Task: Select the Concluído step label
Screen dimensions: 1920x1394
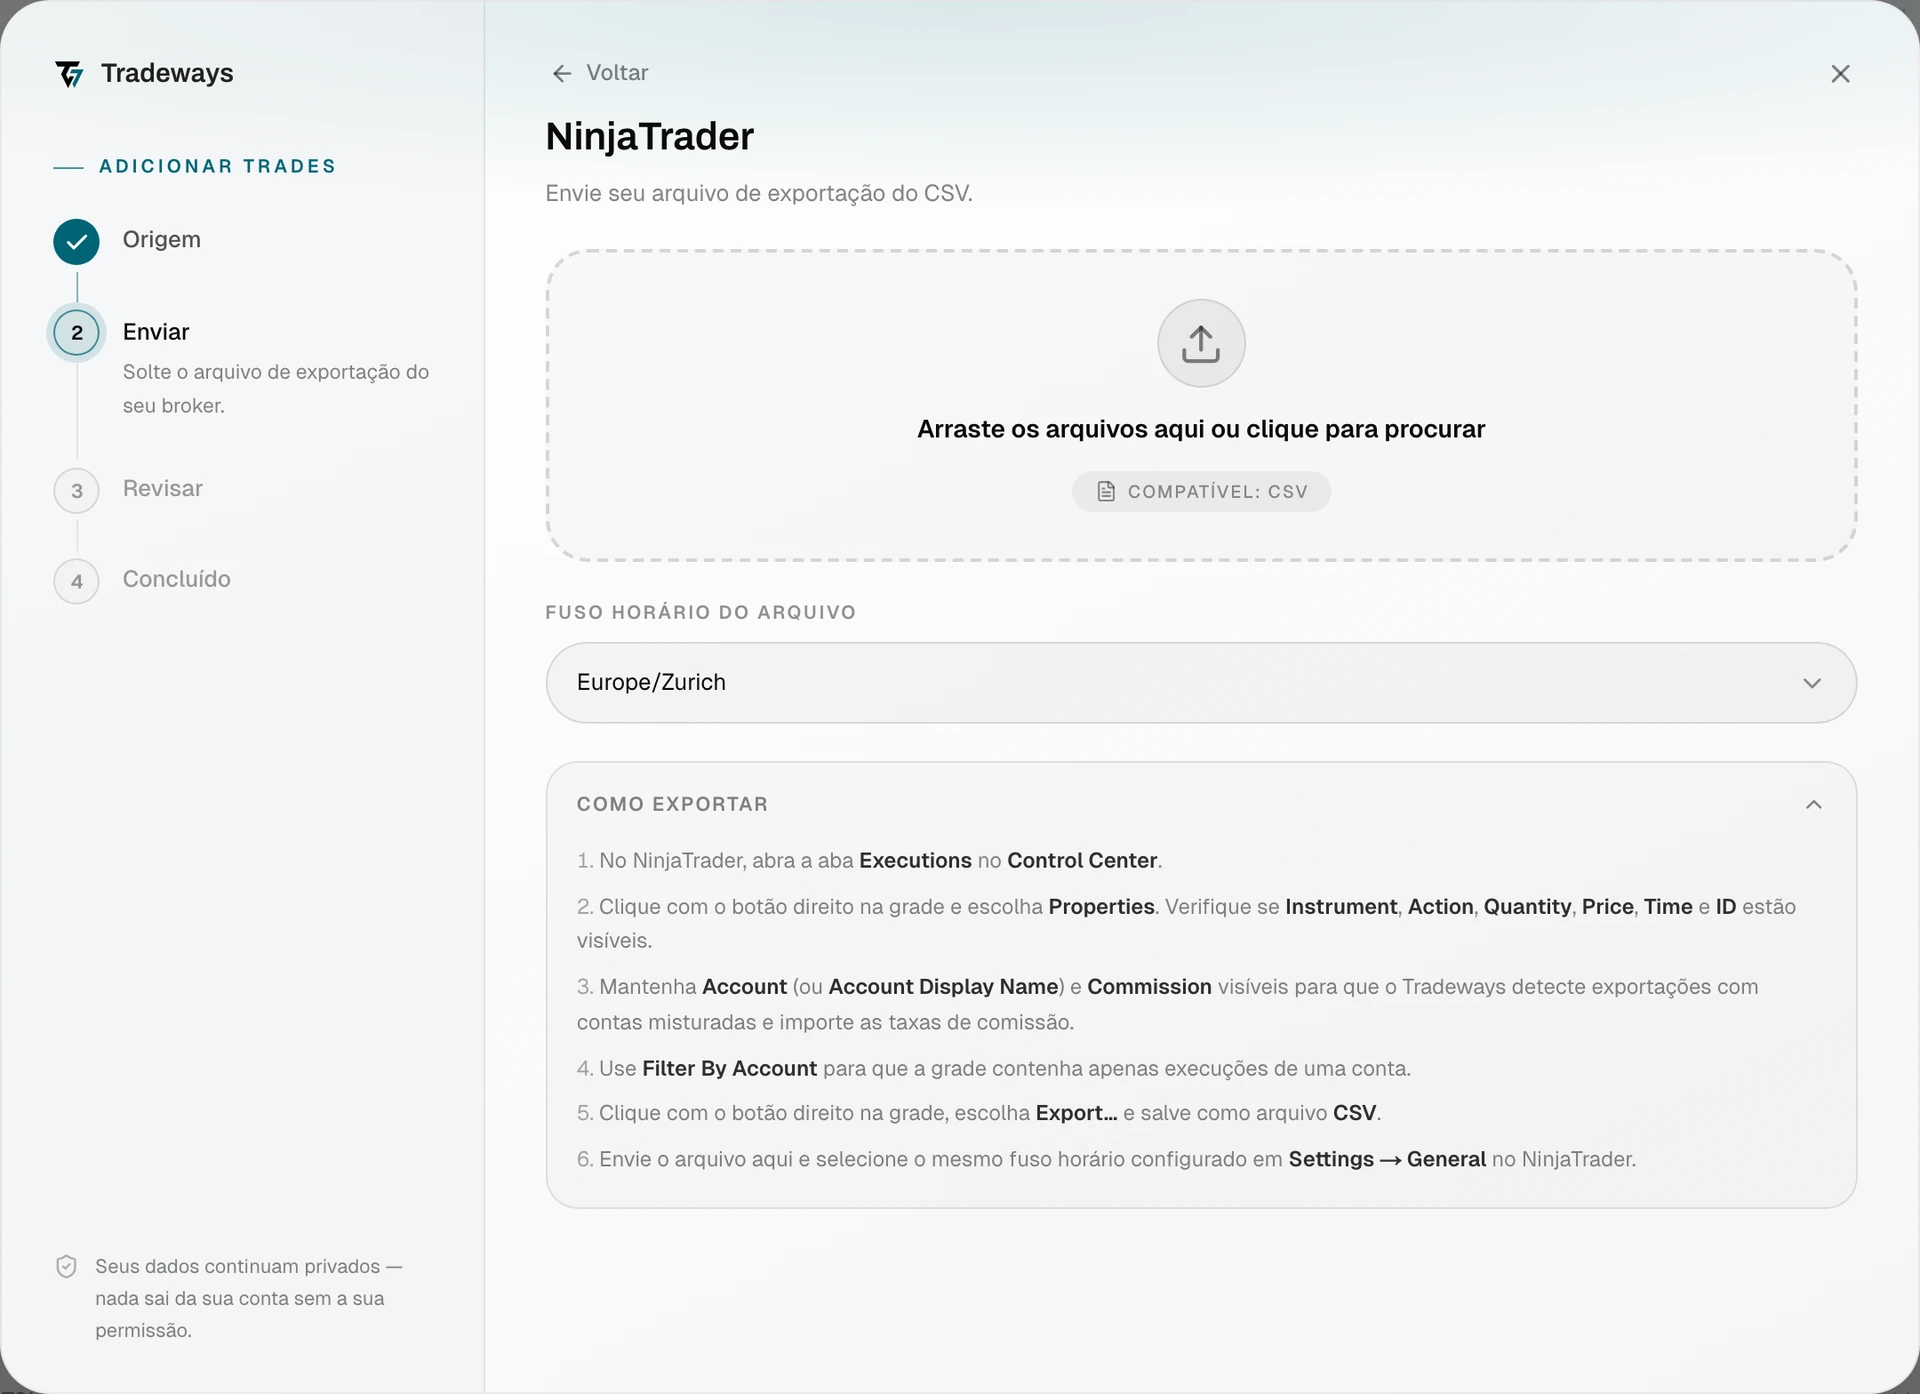Action: pos(177,579)
